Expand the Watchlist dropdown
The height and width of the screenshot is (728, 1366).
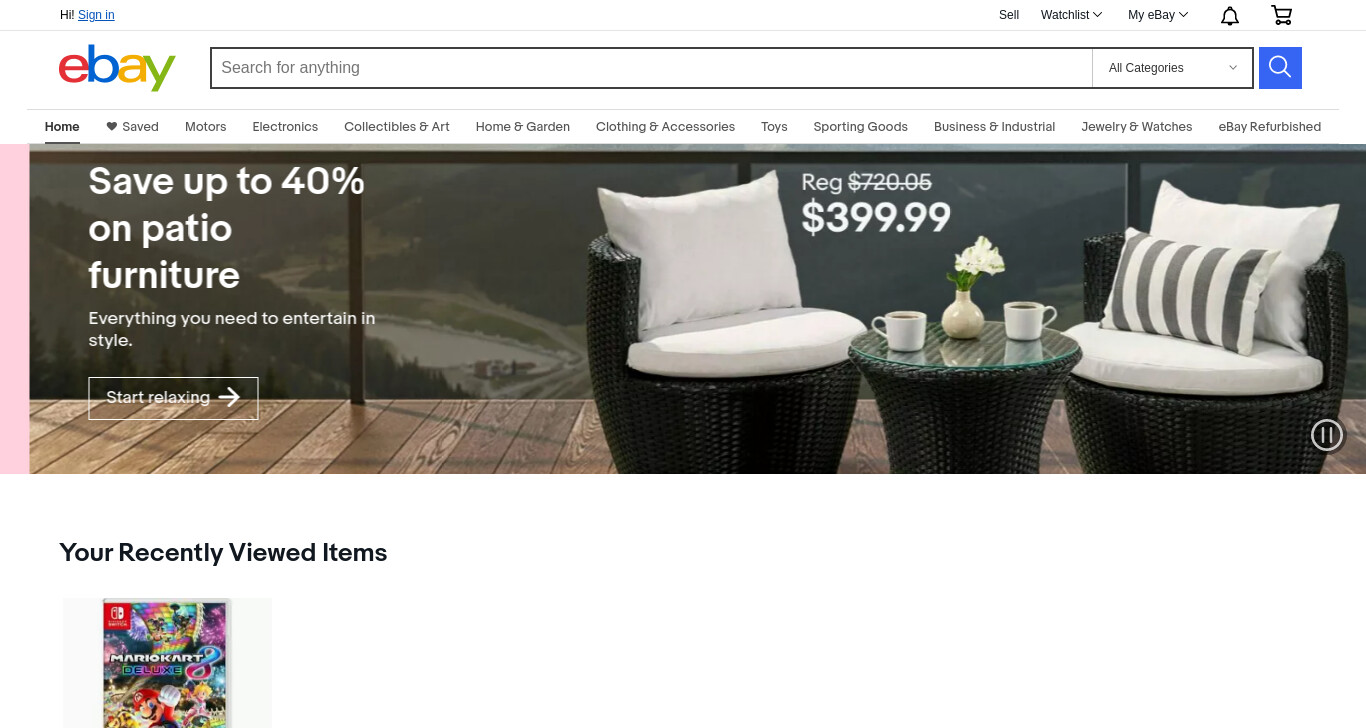(1071, 15)
